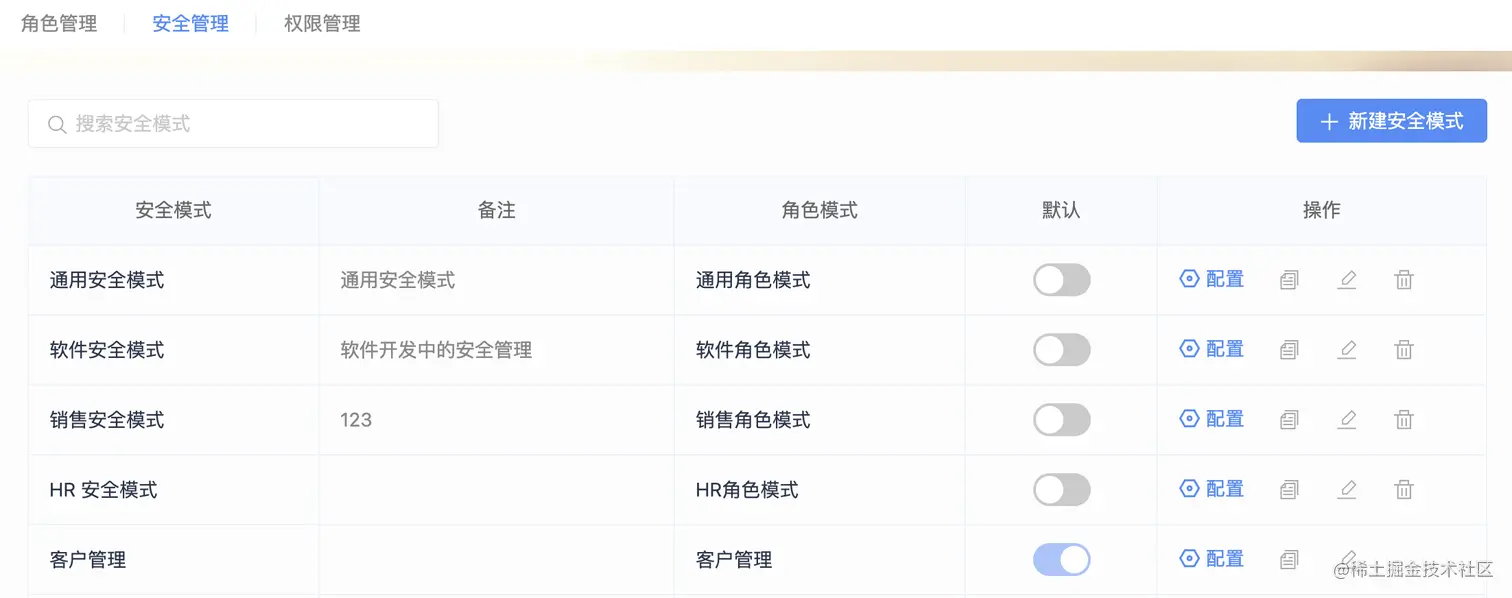Enable default toggle for 通用安全模式
Viewport: 1512px width, 598px height.
(1061, 280)
